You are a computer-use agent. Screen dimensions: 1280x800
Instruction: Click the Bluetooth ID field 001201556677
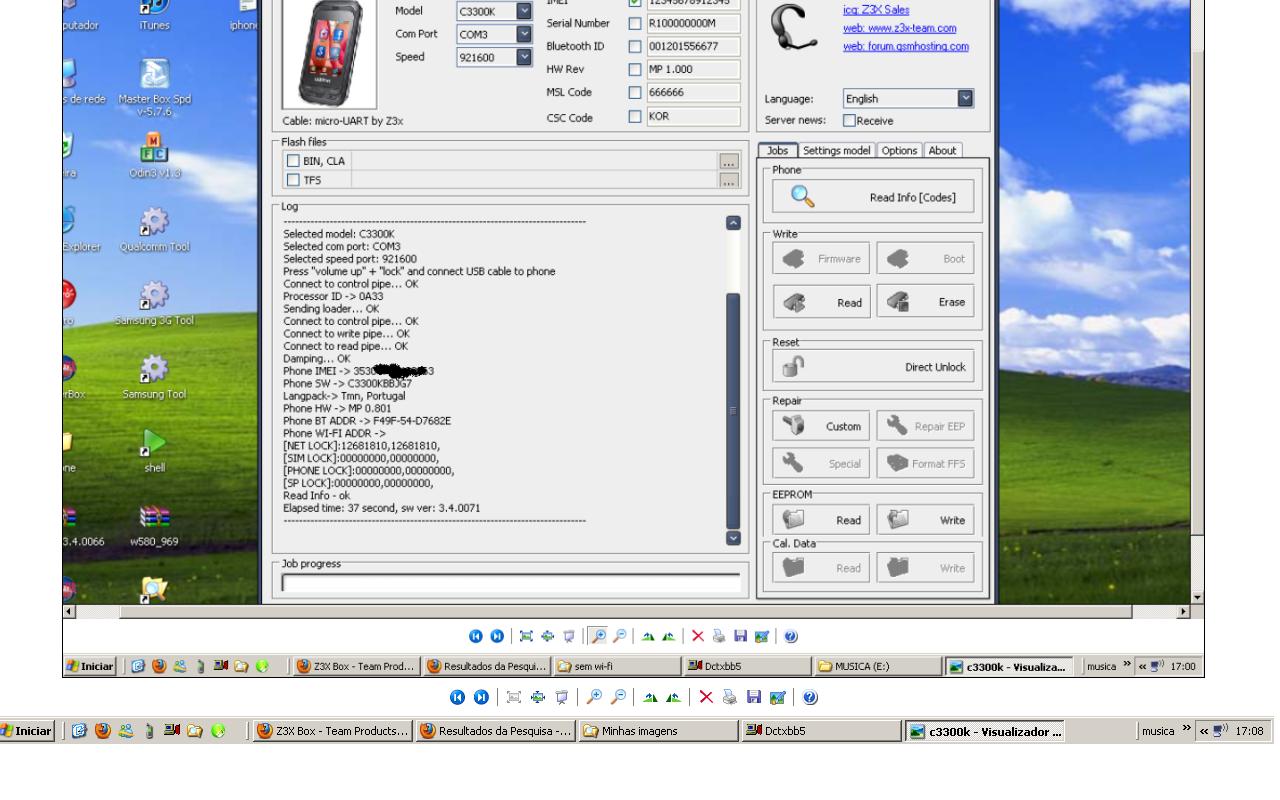[691, 46]
